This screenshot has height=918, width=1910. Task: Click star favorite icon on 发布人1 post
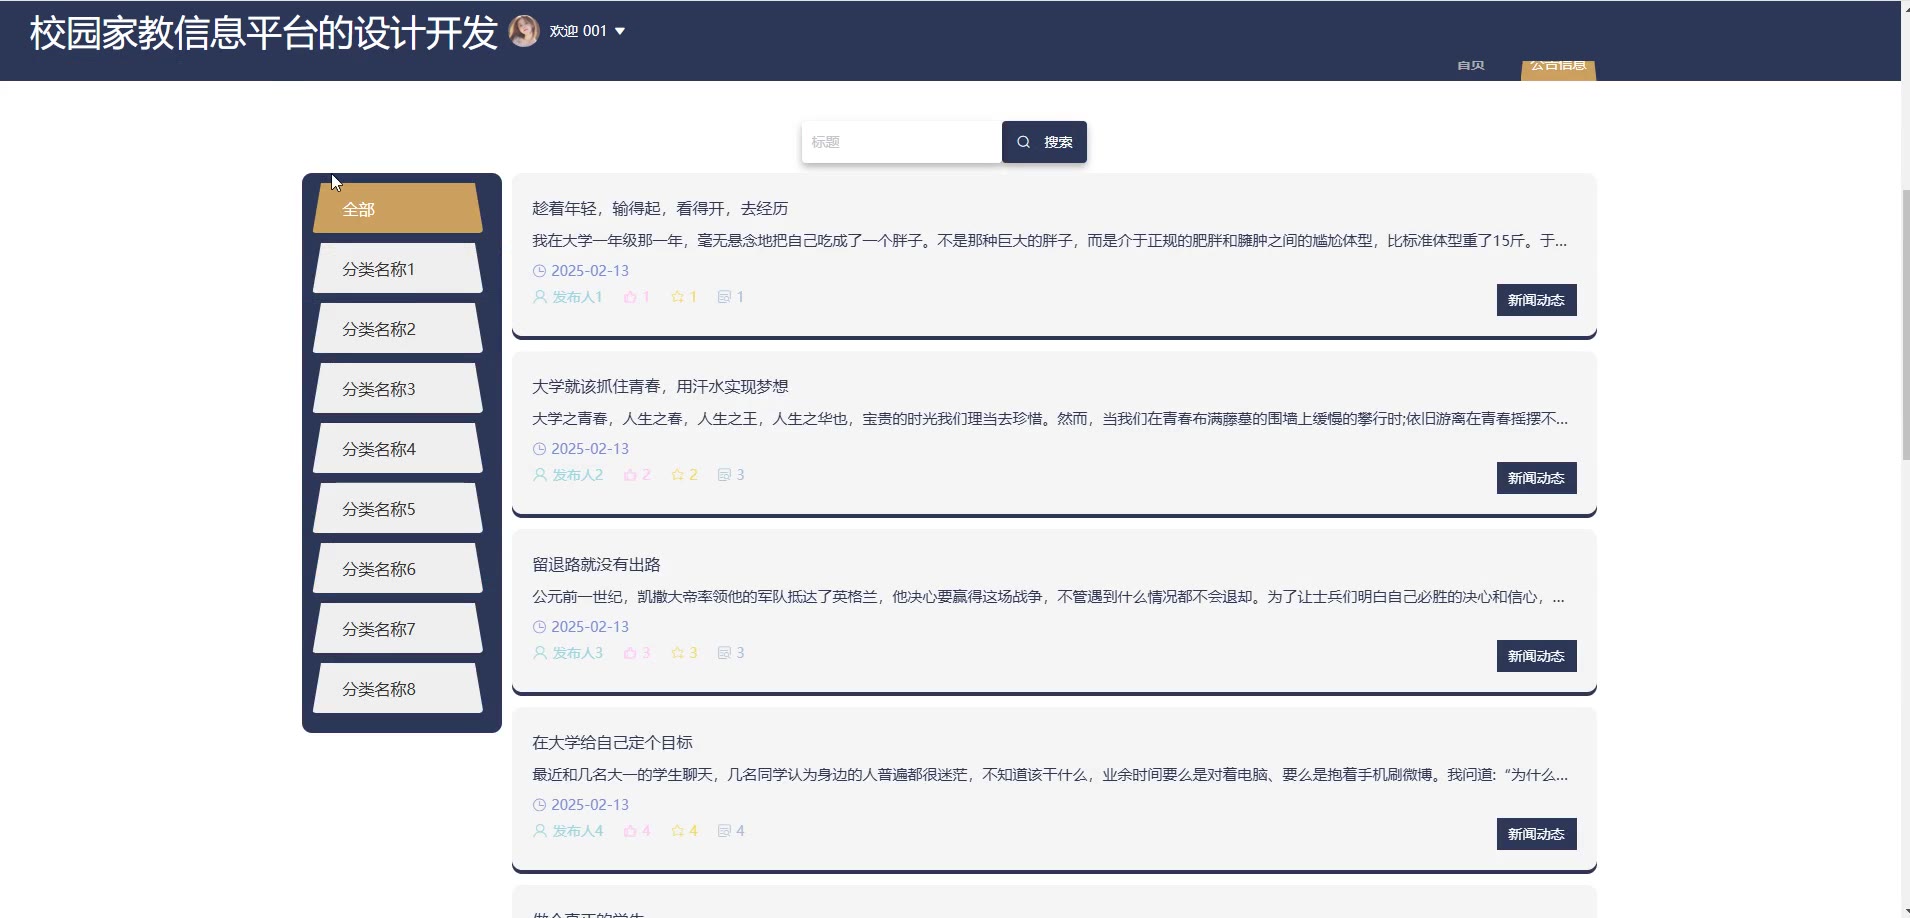tap(678, 297)
